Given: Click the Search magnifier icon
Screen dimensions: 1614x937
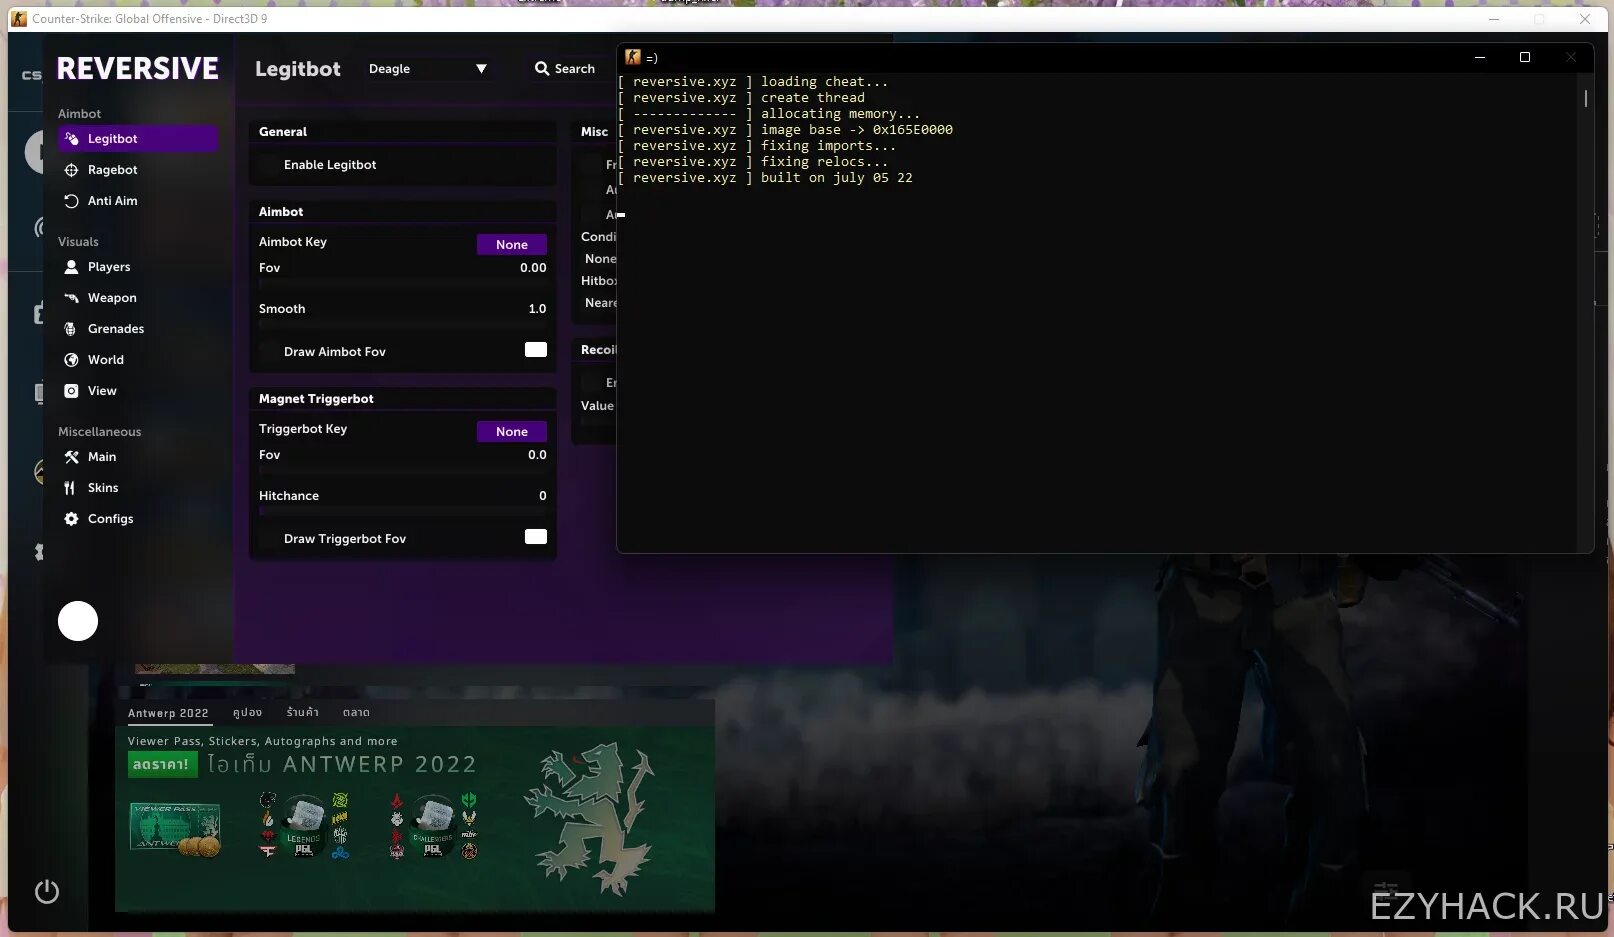Looking at the screenshot, I should (x=542, y=69).
